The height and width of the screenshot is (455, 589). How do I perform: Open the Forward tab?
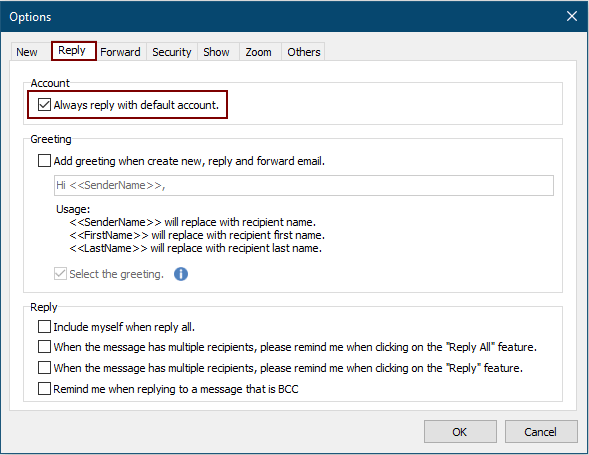[121, 52]
